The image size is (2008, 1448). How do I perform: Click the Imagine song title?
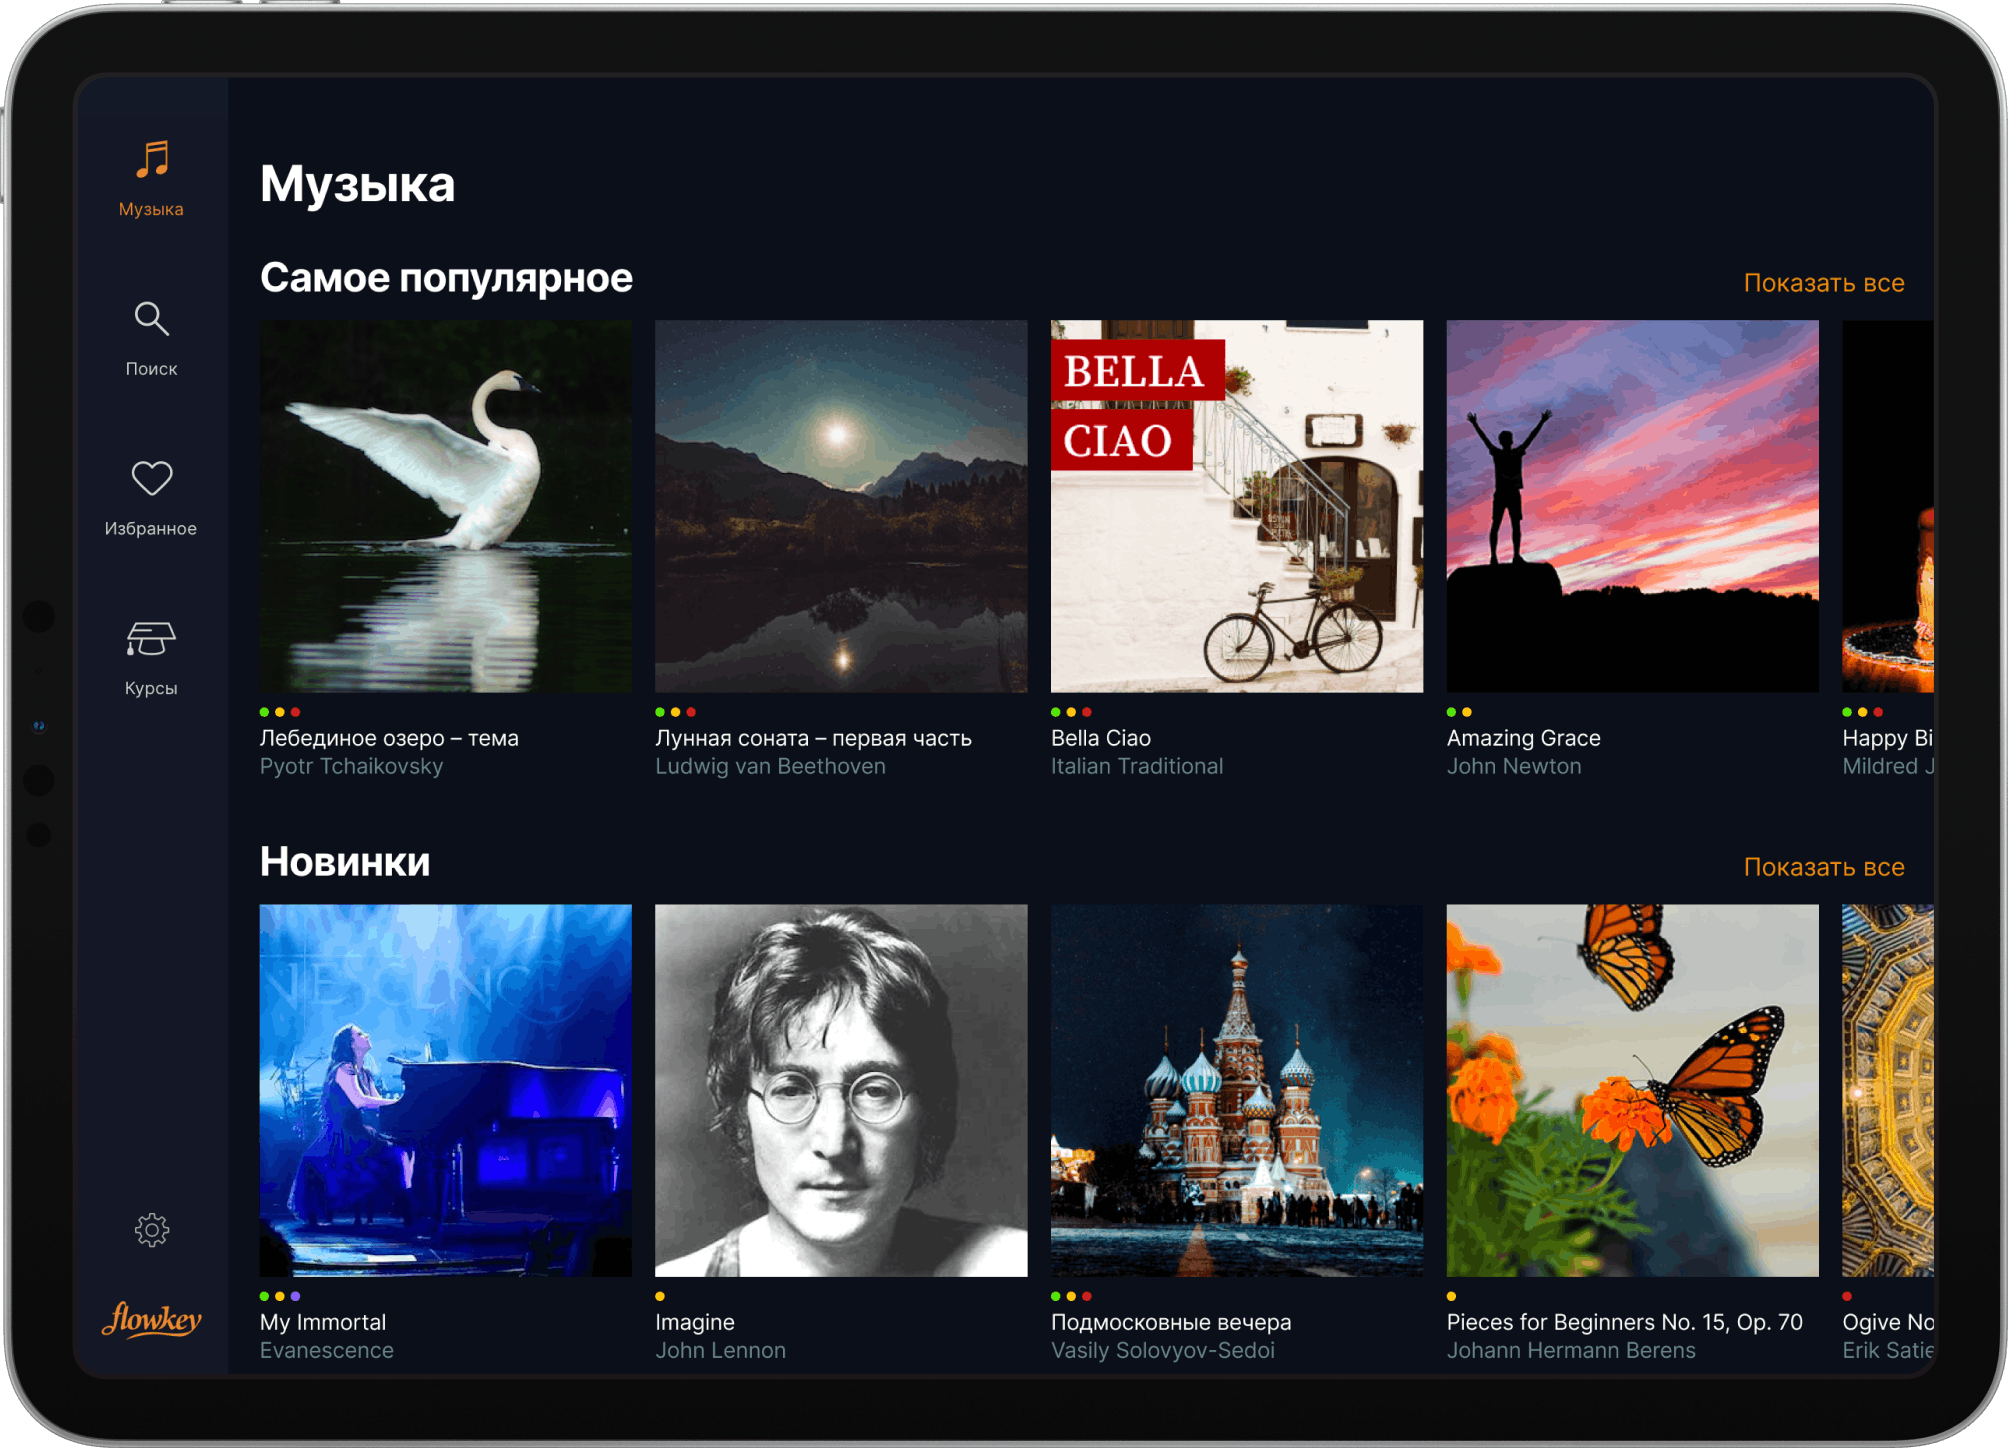click(695, 1322)
